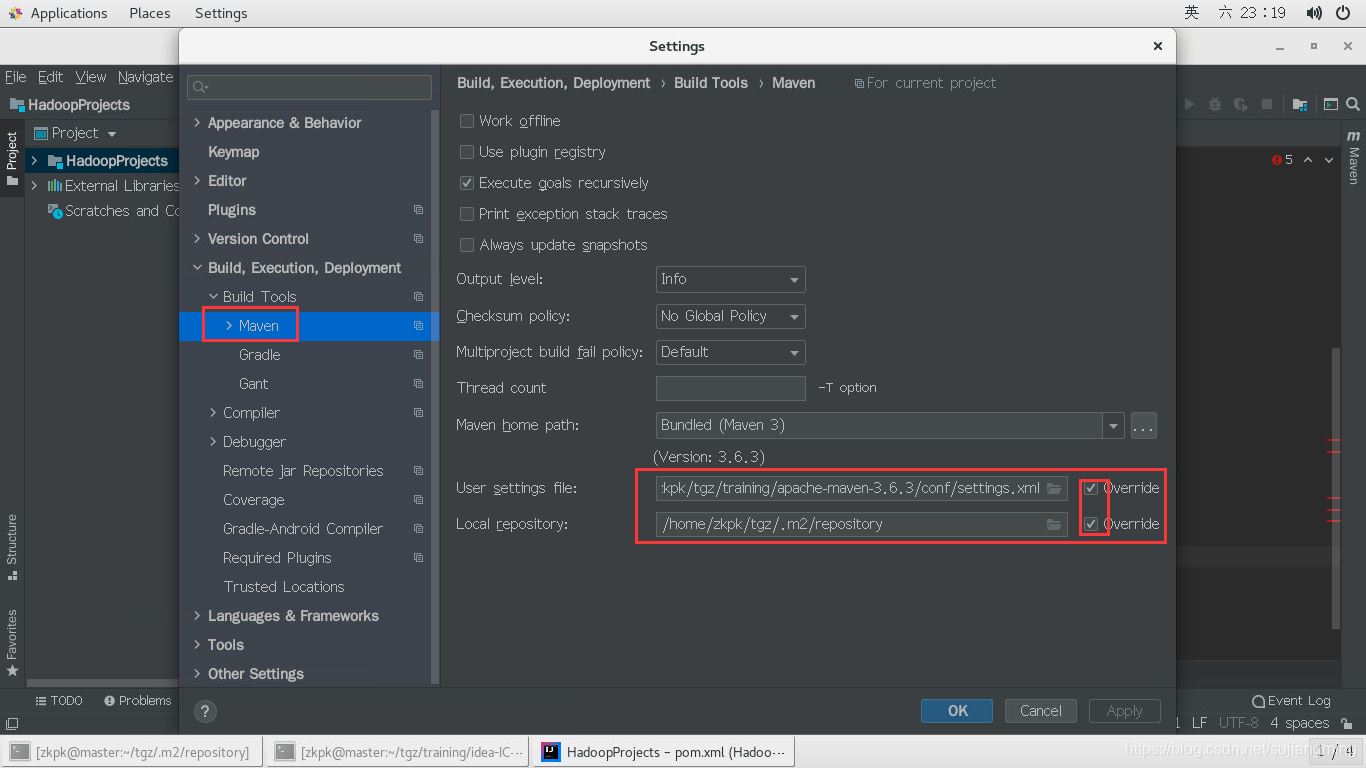Uncheck Execute goals recursively

[x=466, y=183]
